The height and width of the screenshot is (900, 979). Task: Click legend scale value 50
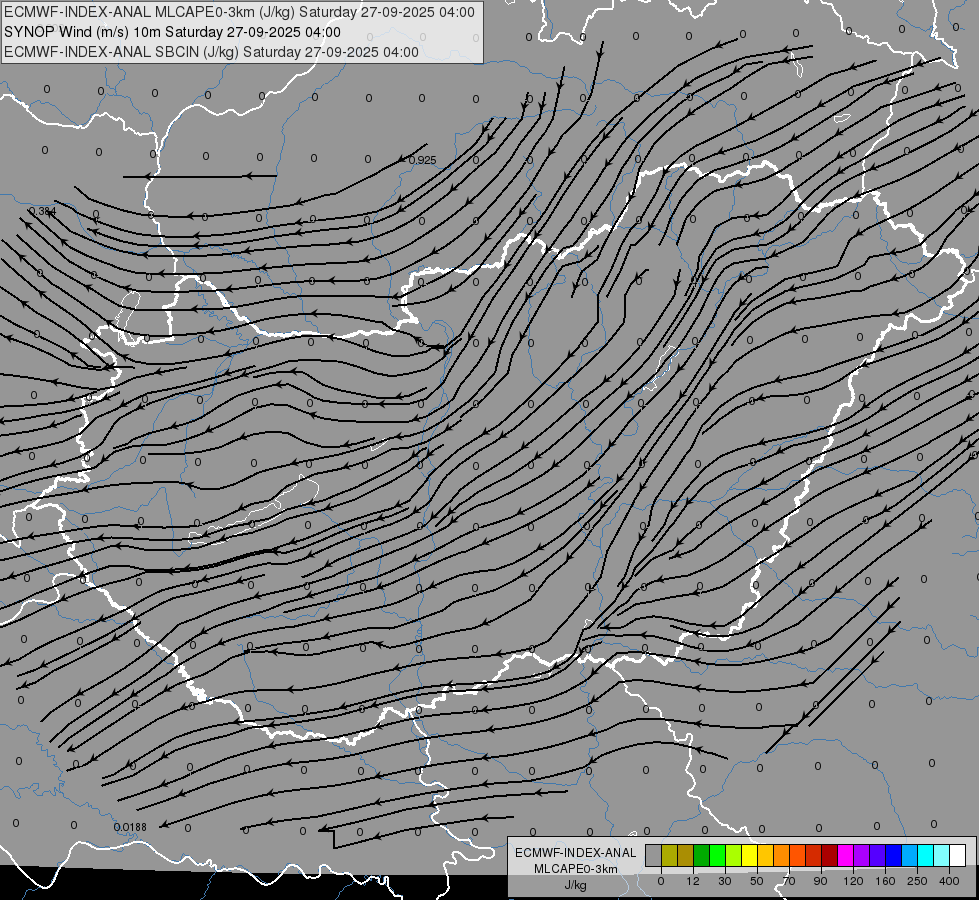[757, 881]
